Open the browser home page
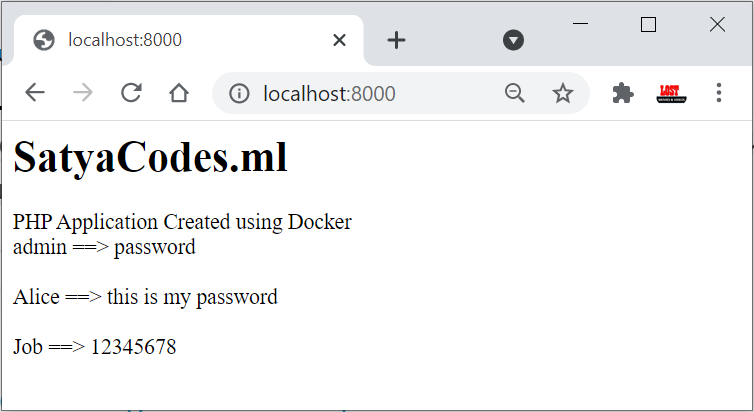Viewport: 754px width, 412px height. pyautogui.click(x=179, y=93)
